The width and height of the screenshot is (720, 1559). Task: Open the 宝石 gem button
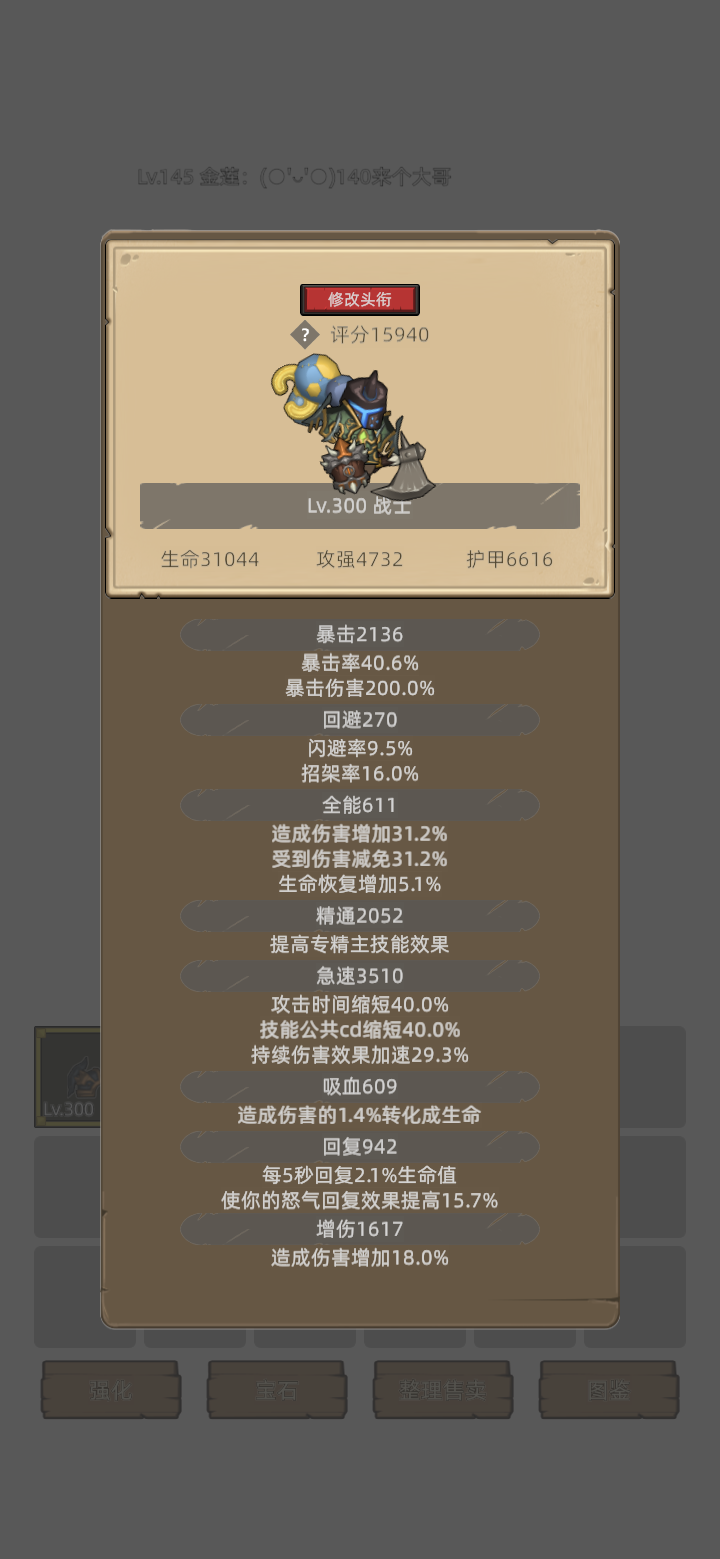click(277, 1389)
